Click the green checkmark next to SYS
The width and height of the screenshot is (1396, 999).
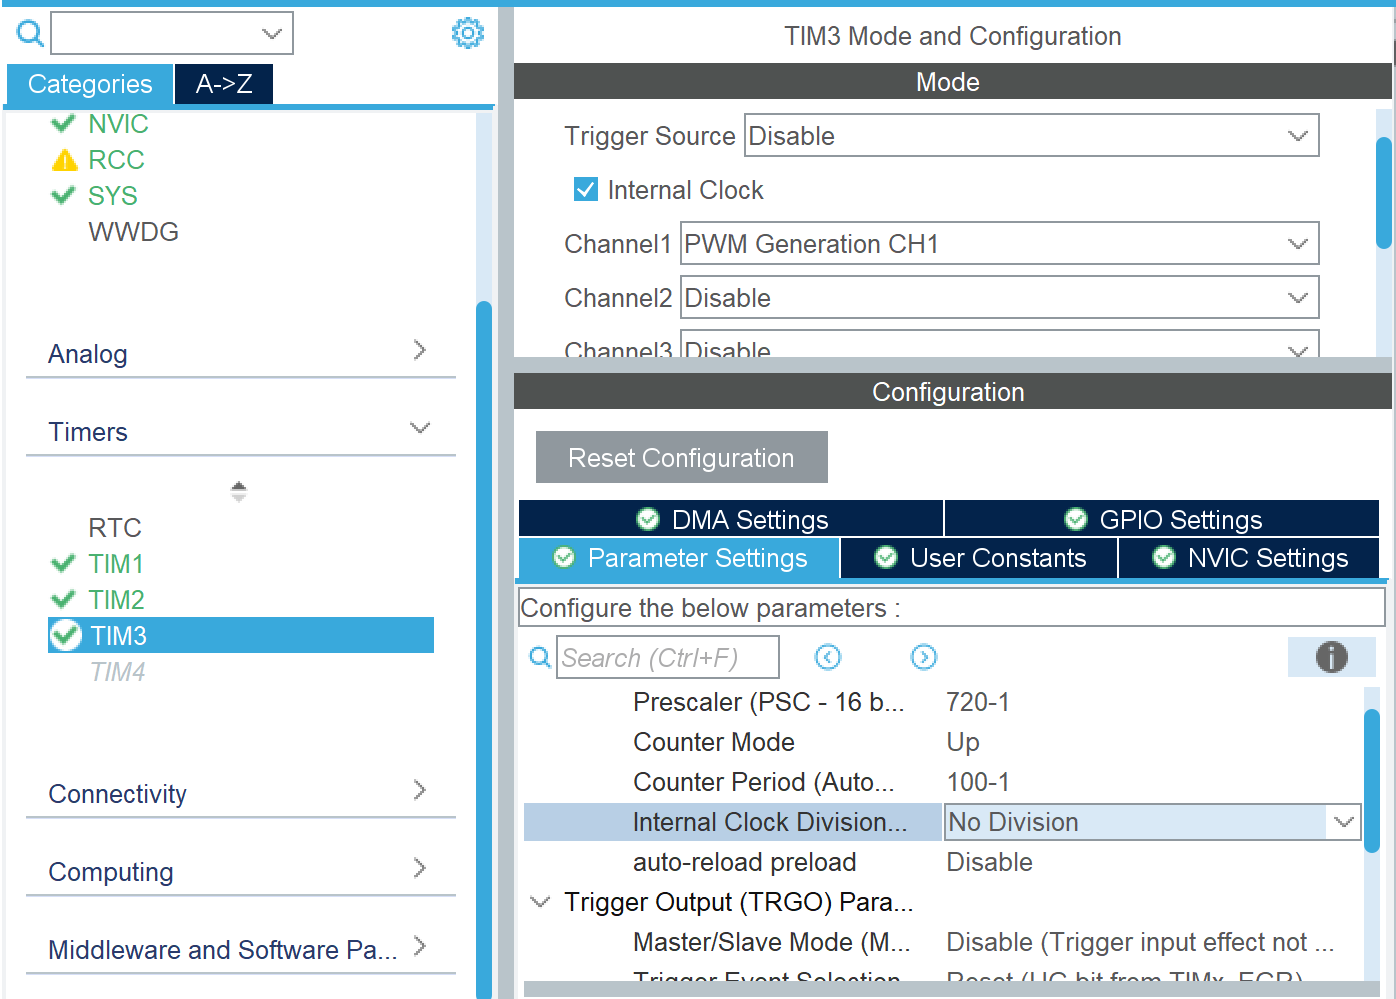pyautogui.click(x=63, y=195)
